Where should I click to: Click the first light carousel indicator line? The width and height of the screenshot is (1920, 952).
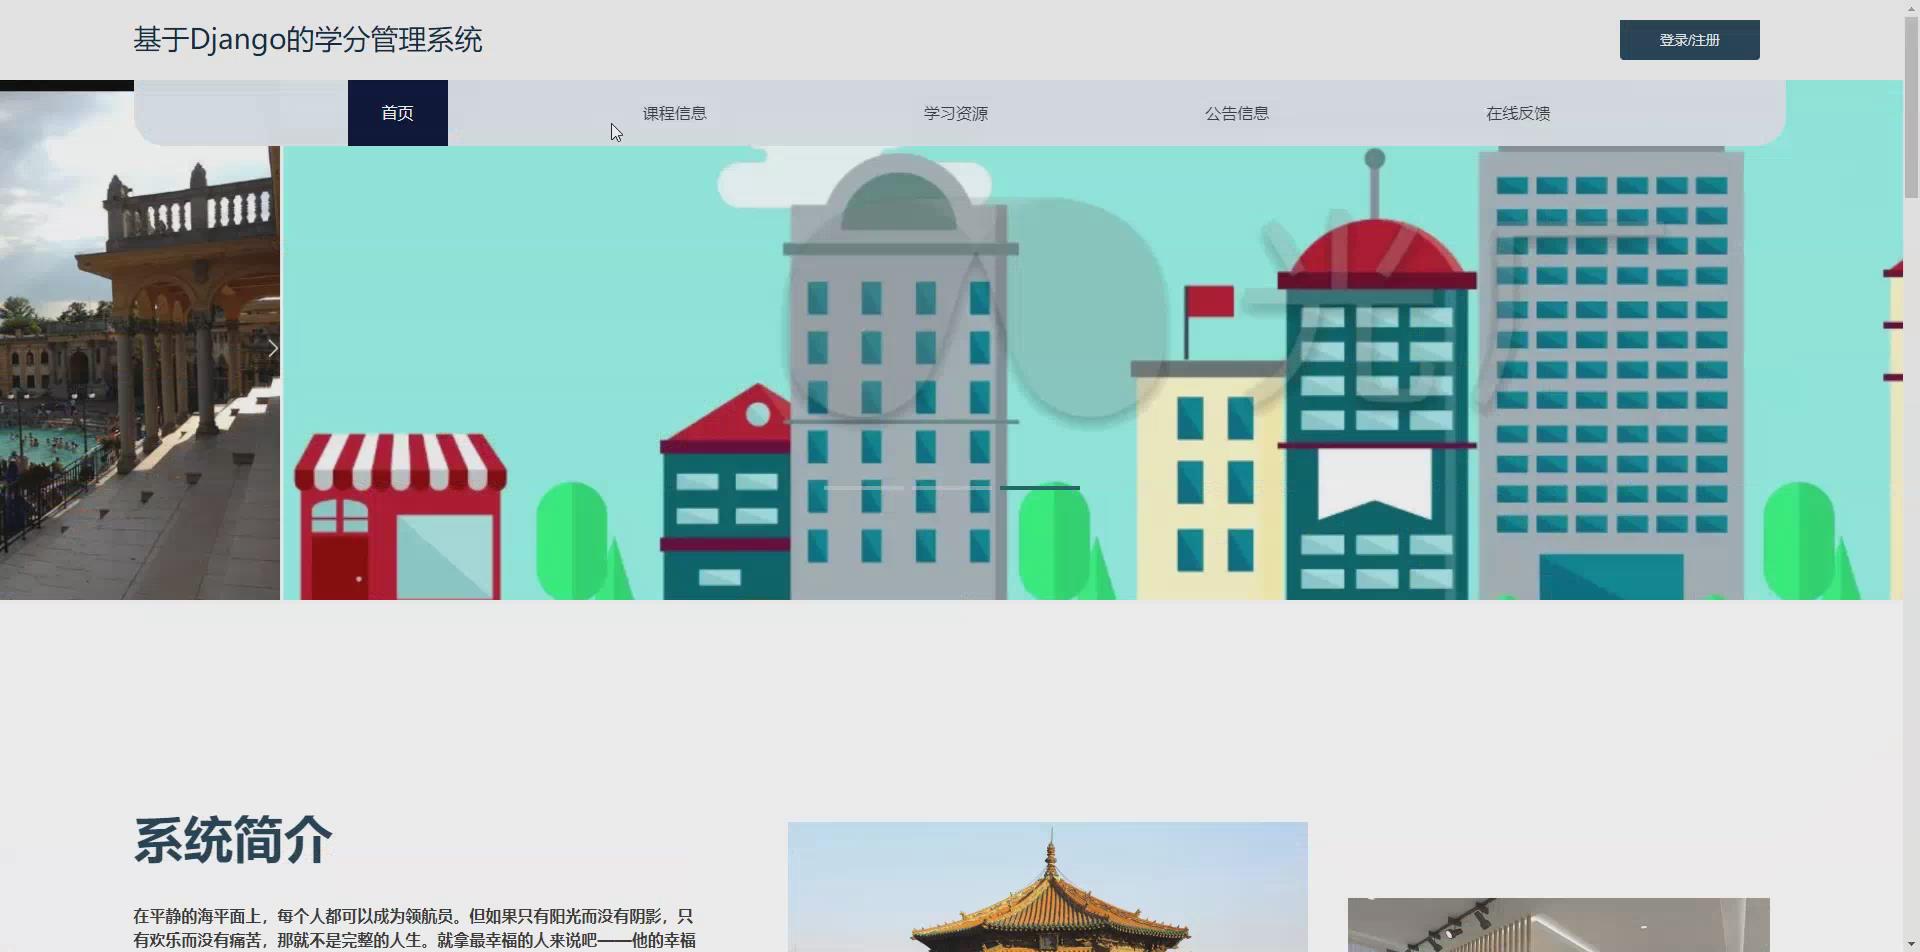865,488
